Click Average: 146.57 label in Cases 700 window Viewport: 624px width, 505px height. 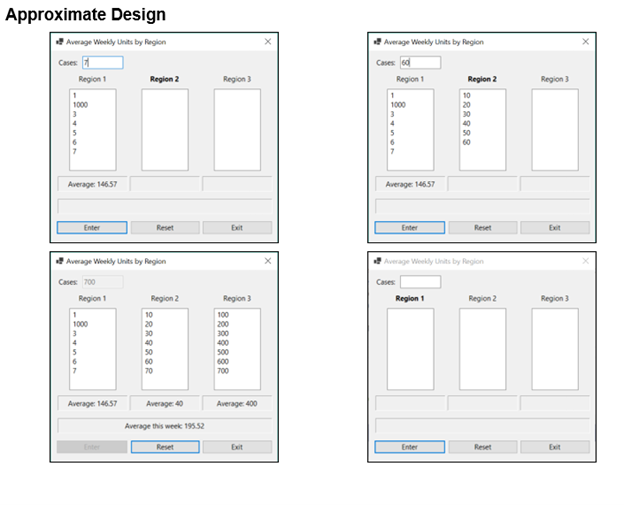(x=92, y=404)
